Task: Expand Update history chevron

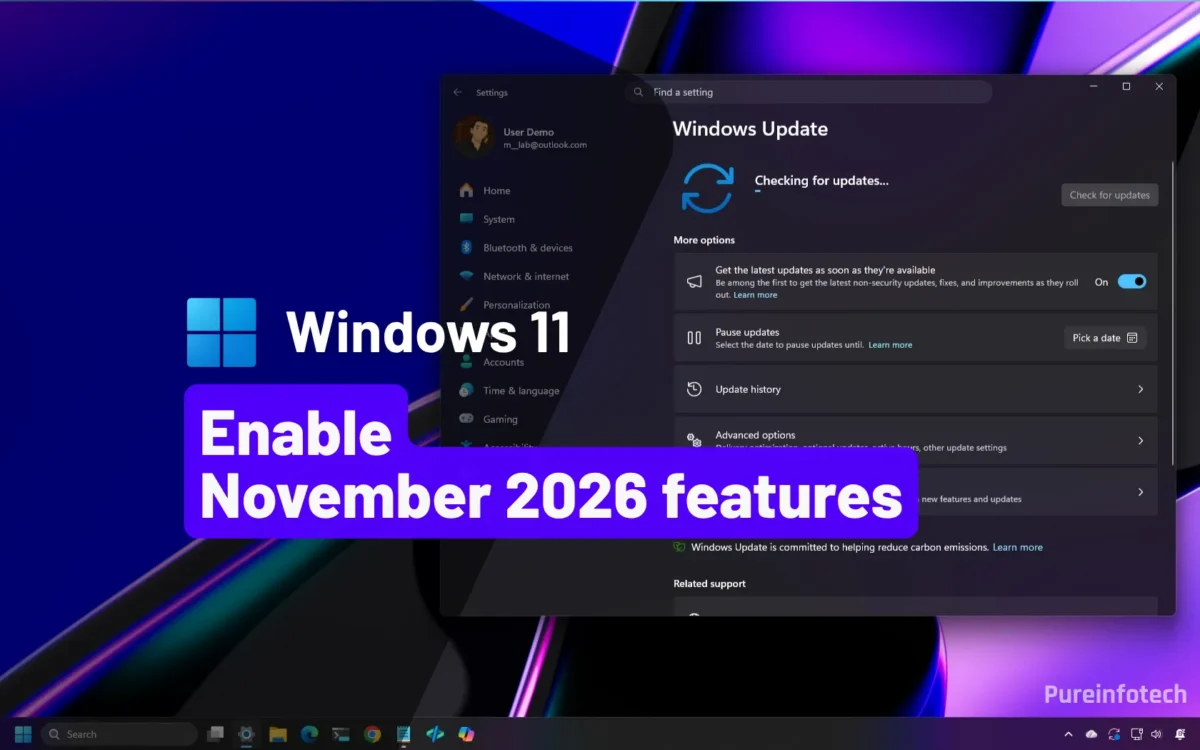Action: click(x=1141, y=390)
